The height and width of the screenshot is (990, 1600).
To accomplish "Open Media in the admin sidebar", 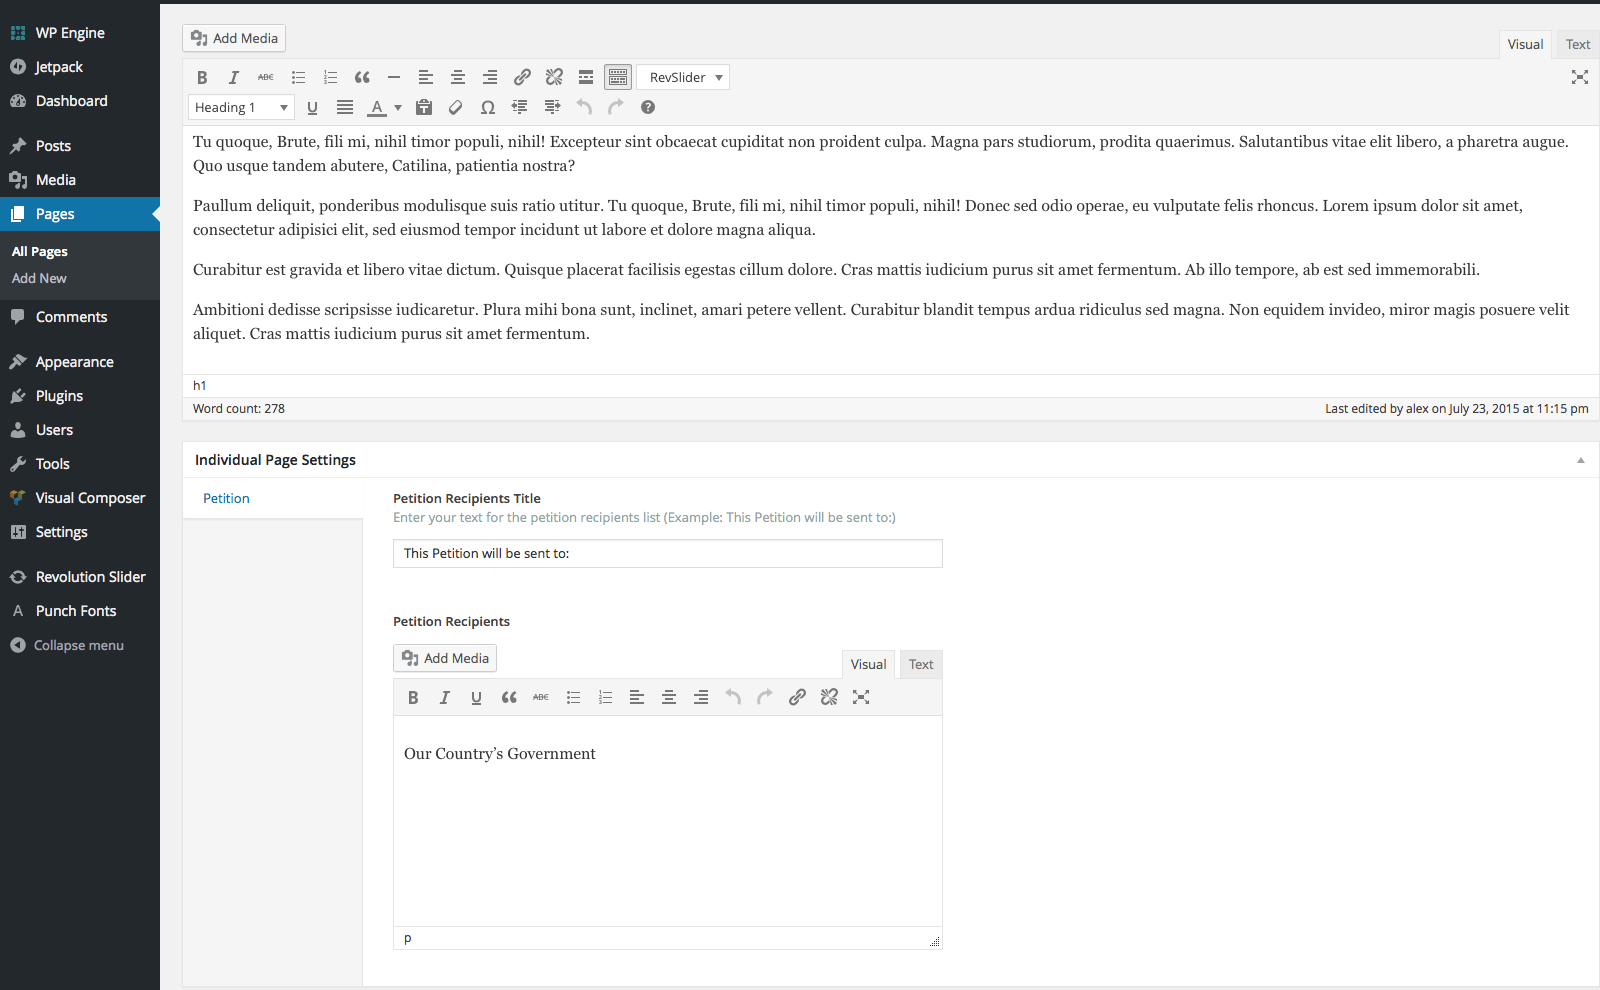I will [x=80, y=180].
